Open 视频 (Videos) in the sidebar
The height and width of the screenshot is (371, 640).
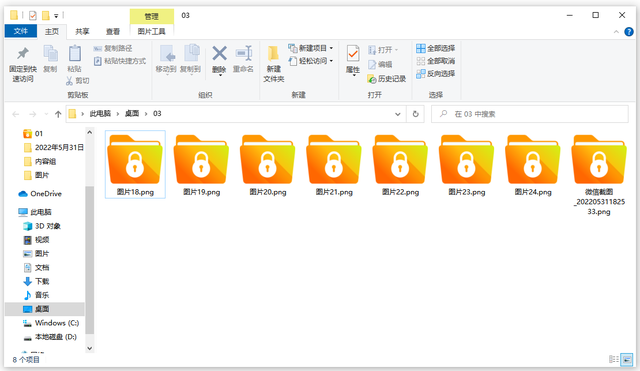pyautogui.click(x=36, y=240)
